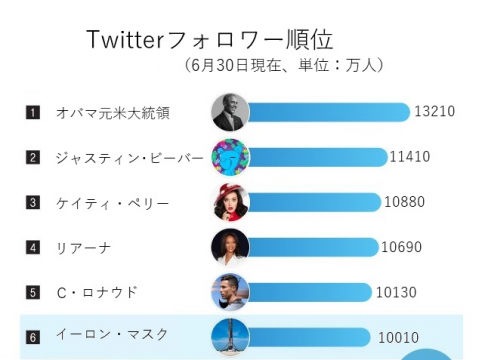
Task: Click C. Ronaldo's profile photo
Action: [230, 292]
